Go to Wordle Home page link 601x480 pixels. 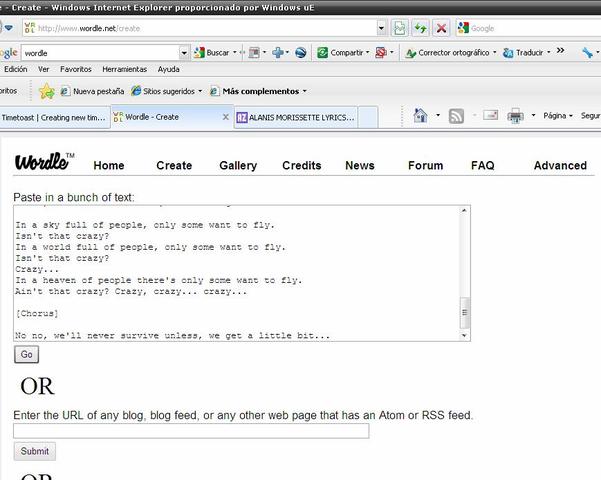[x=109, y=165]
